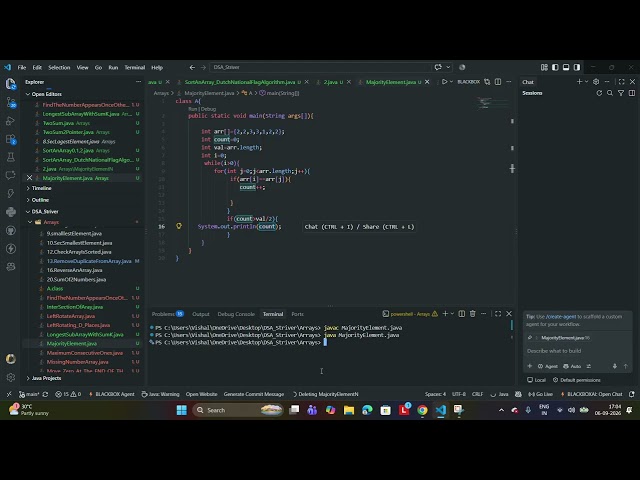Search the chat Sessions

[x=610, y=93]
